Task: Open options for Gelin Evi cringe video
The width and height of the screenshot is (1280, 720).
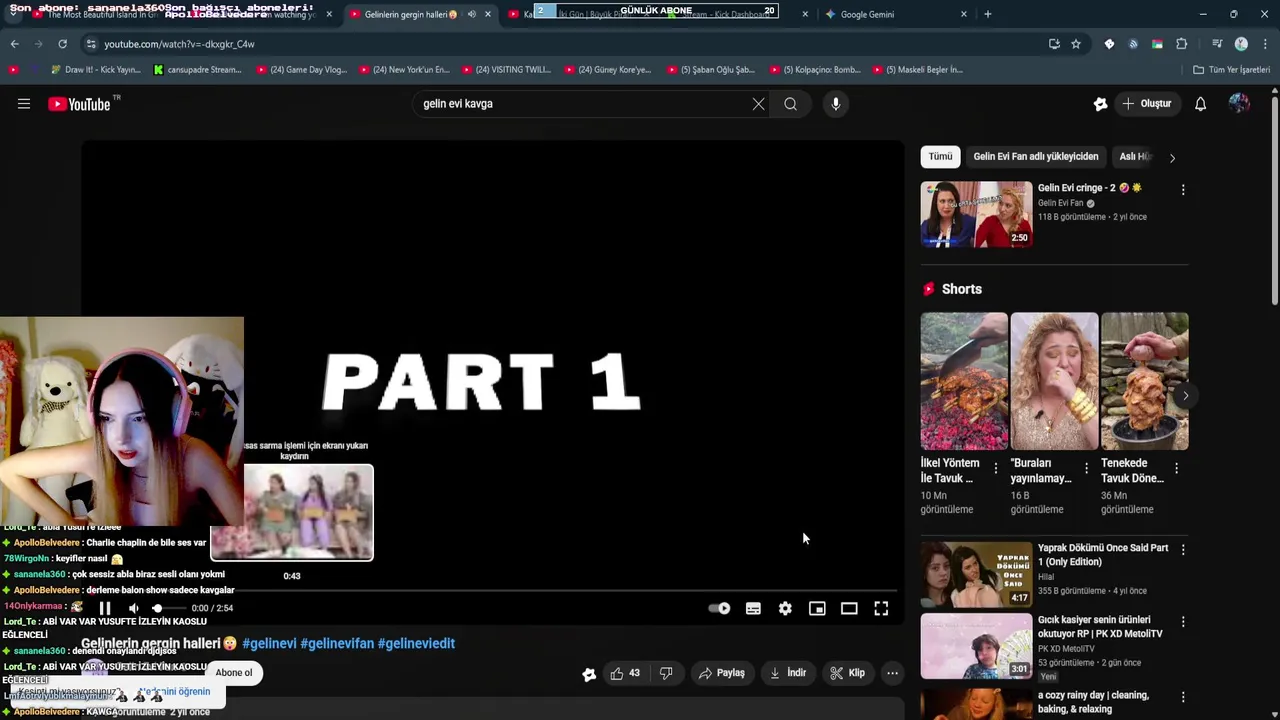Action: pyautogui.click(x=1183, y=189)
